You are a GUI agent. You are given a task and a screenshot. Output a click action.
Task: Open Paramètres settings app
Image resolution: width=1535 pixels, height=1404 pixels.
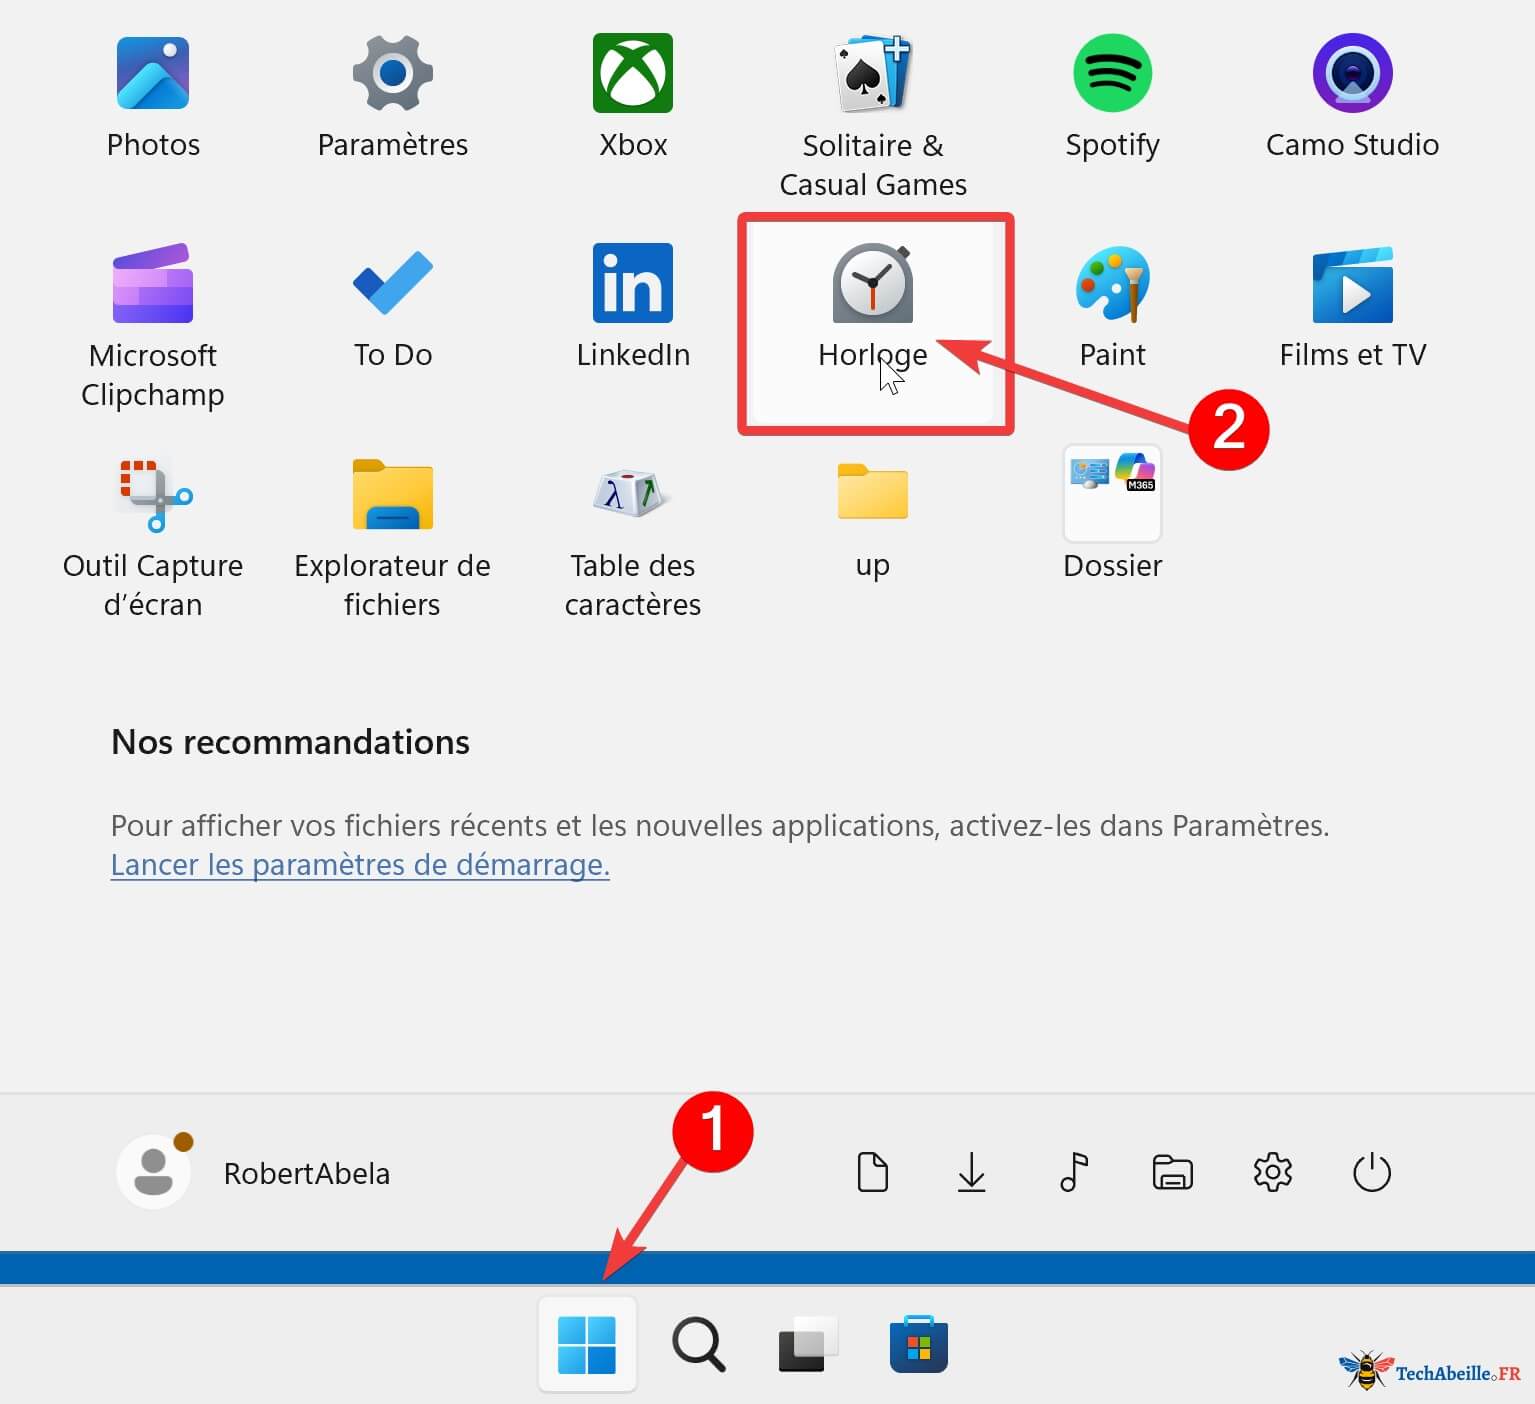(393, 98)
